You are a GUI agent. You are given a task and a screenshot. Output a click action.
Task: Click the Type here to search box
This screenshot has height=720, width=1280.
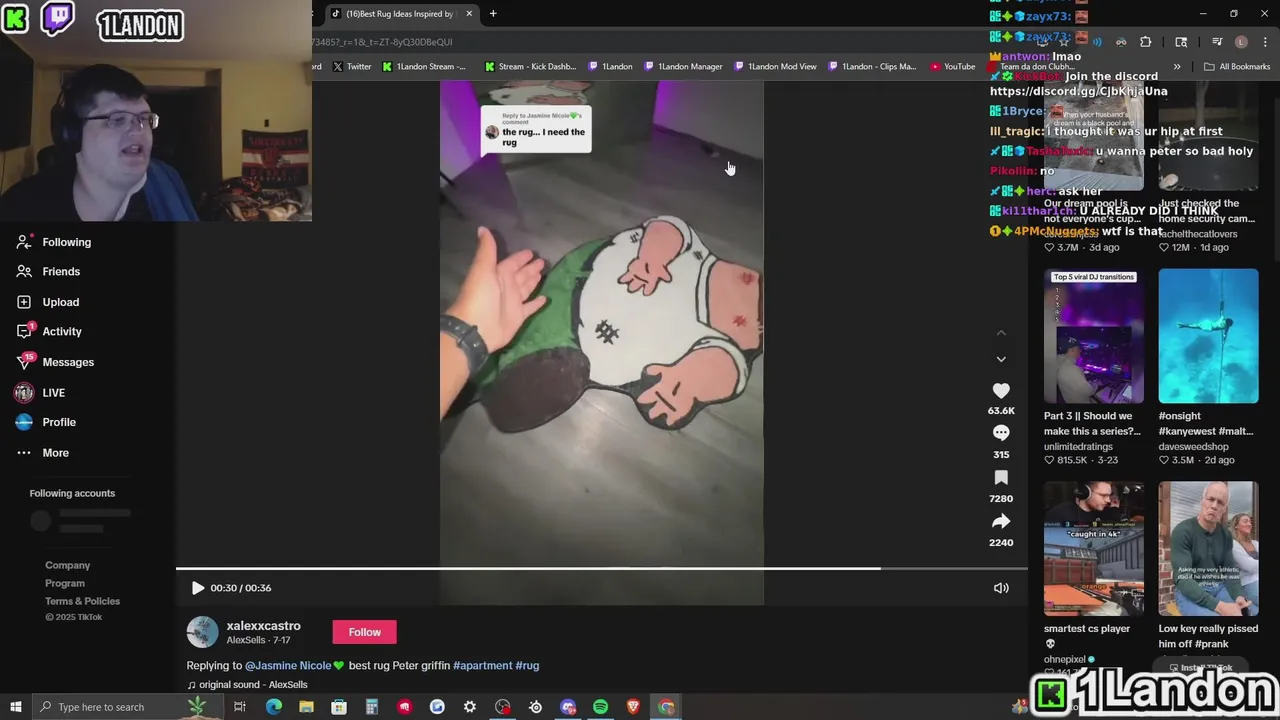coord(126,707)
